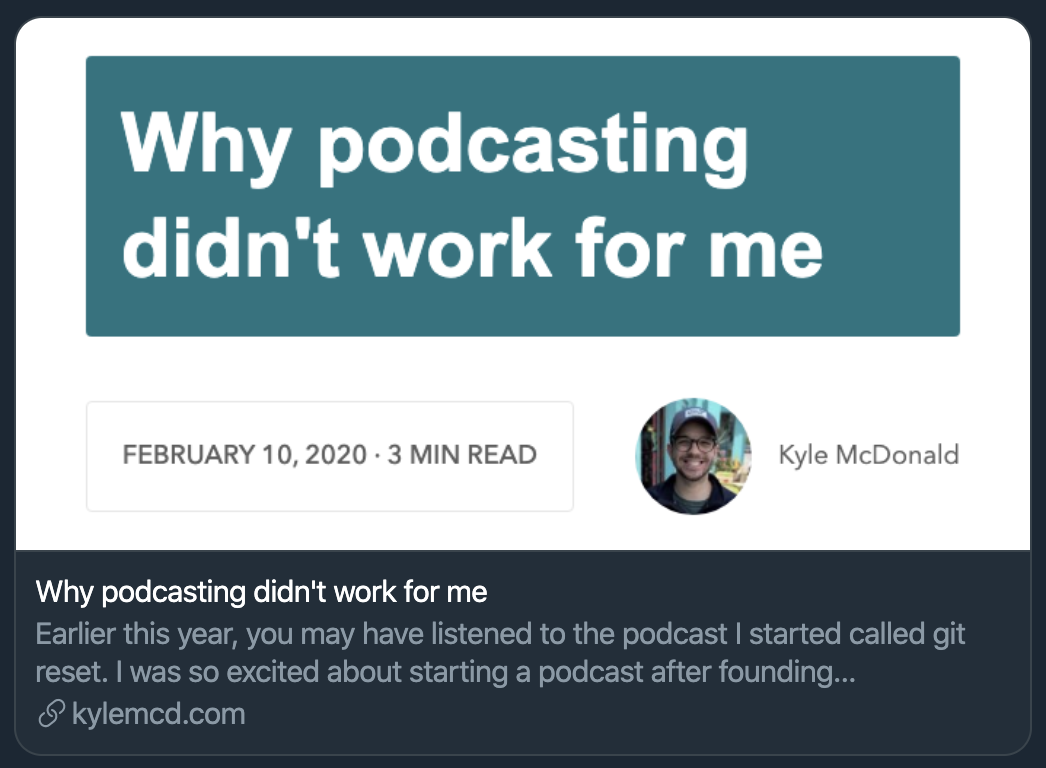Click the kylemcd.com domain link

coord(158,714)
